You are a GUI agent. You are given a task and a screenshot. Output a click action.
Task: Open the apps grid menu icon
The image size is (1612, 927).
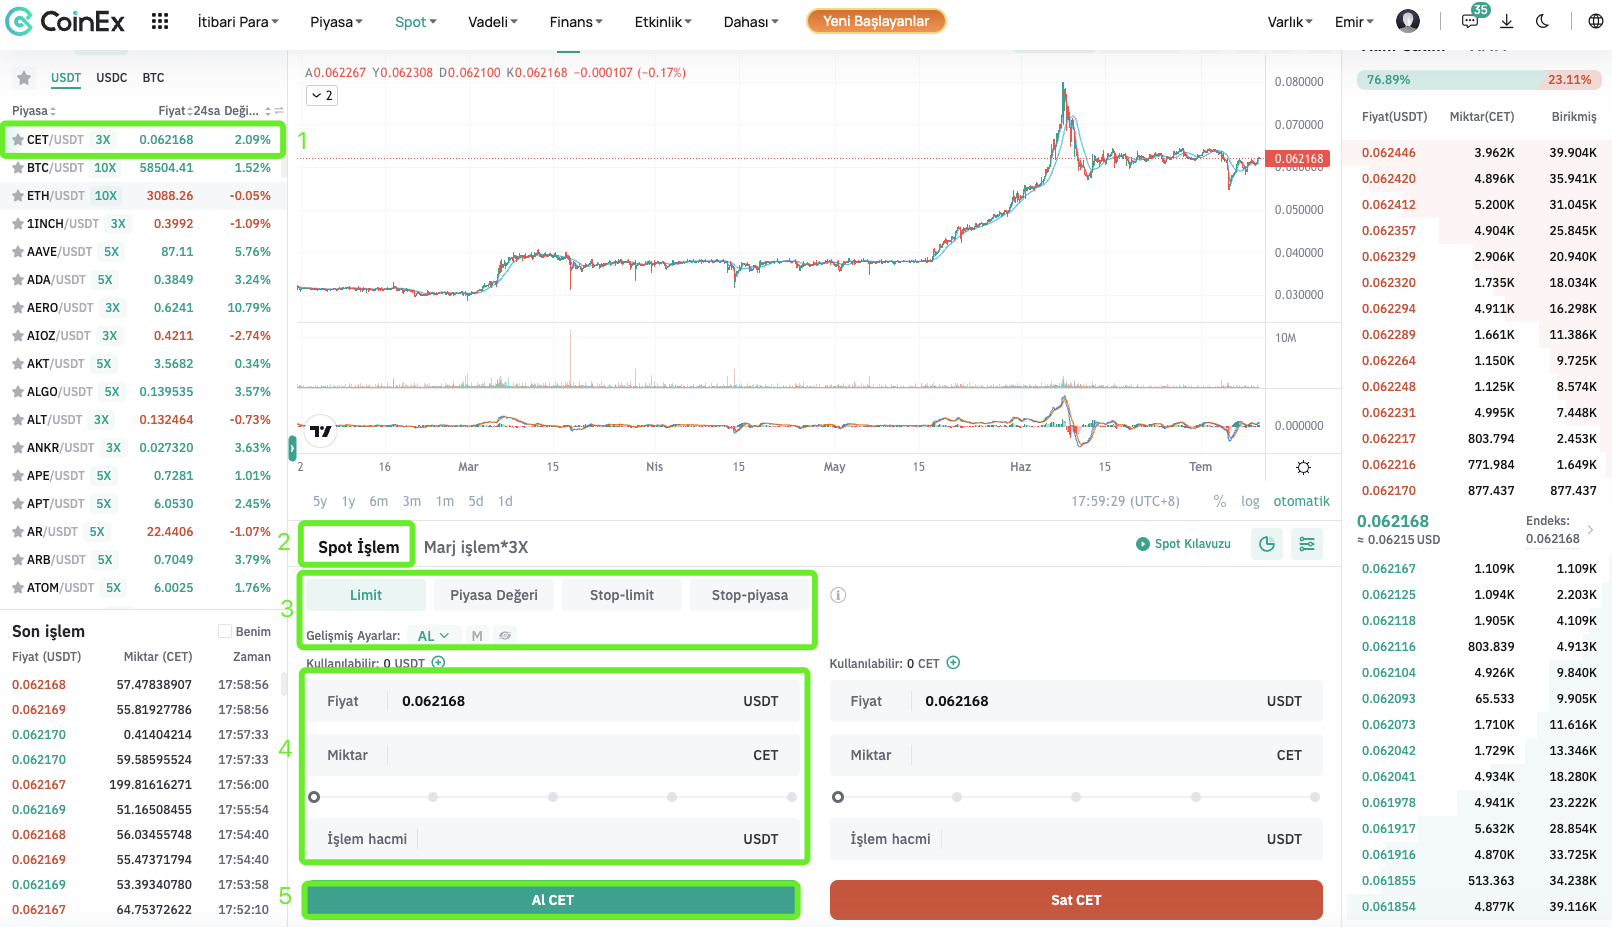click(x=160, y=21)
